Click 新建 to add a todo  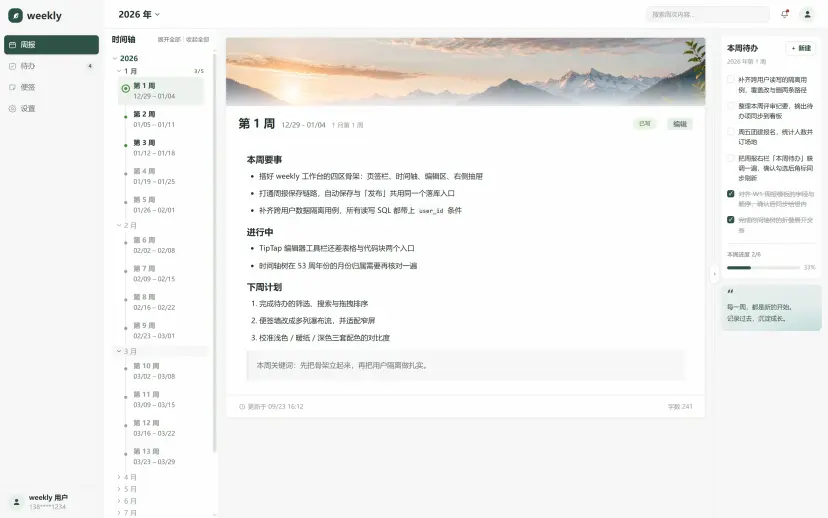click(801, 48)
